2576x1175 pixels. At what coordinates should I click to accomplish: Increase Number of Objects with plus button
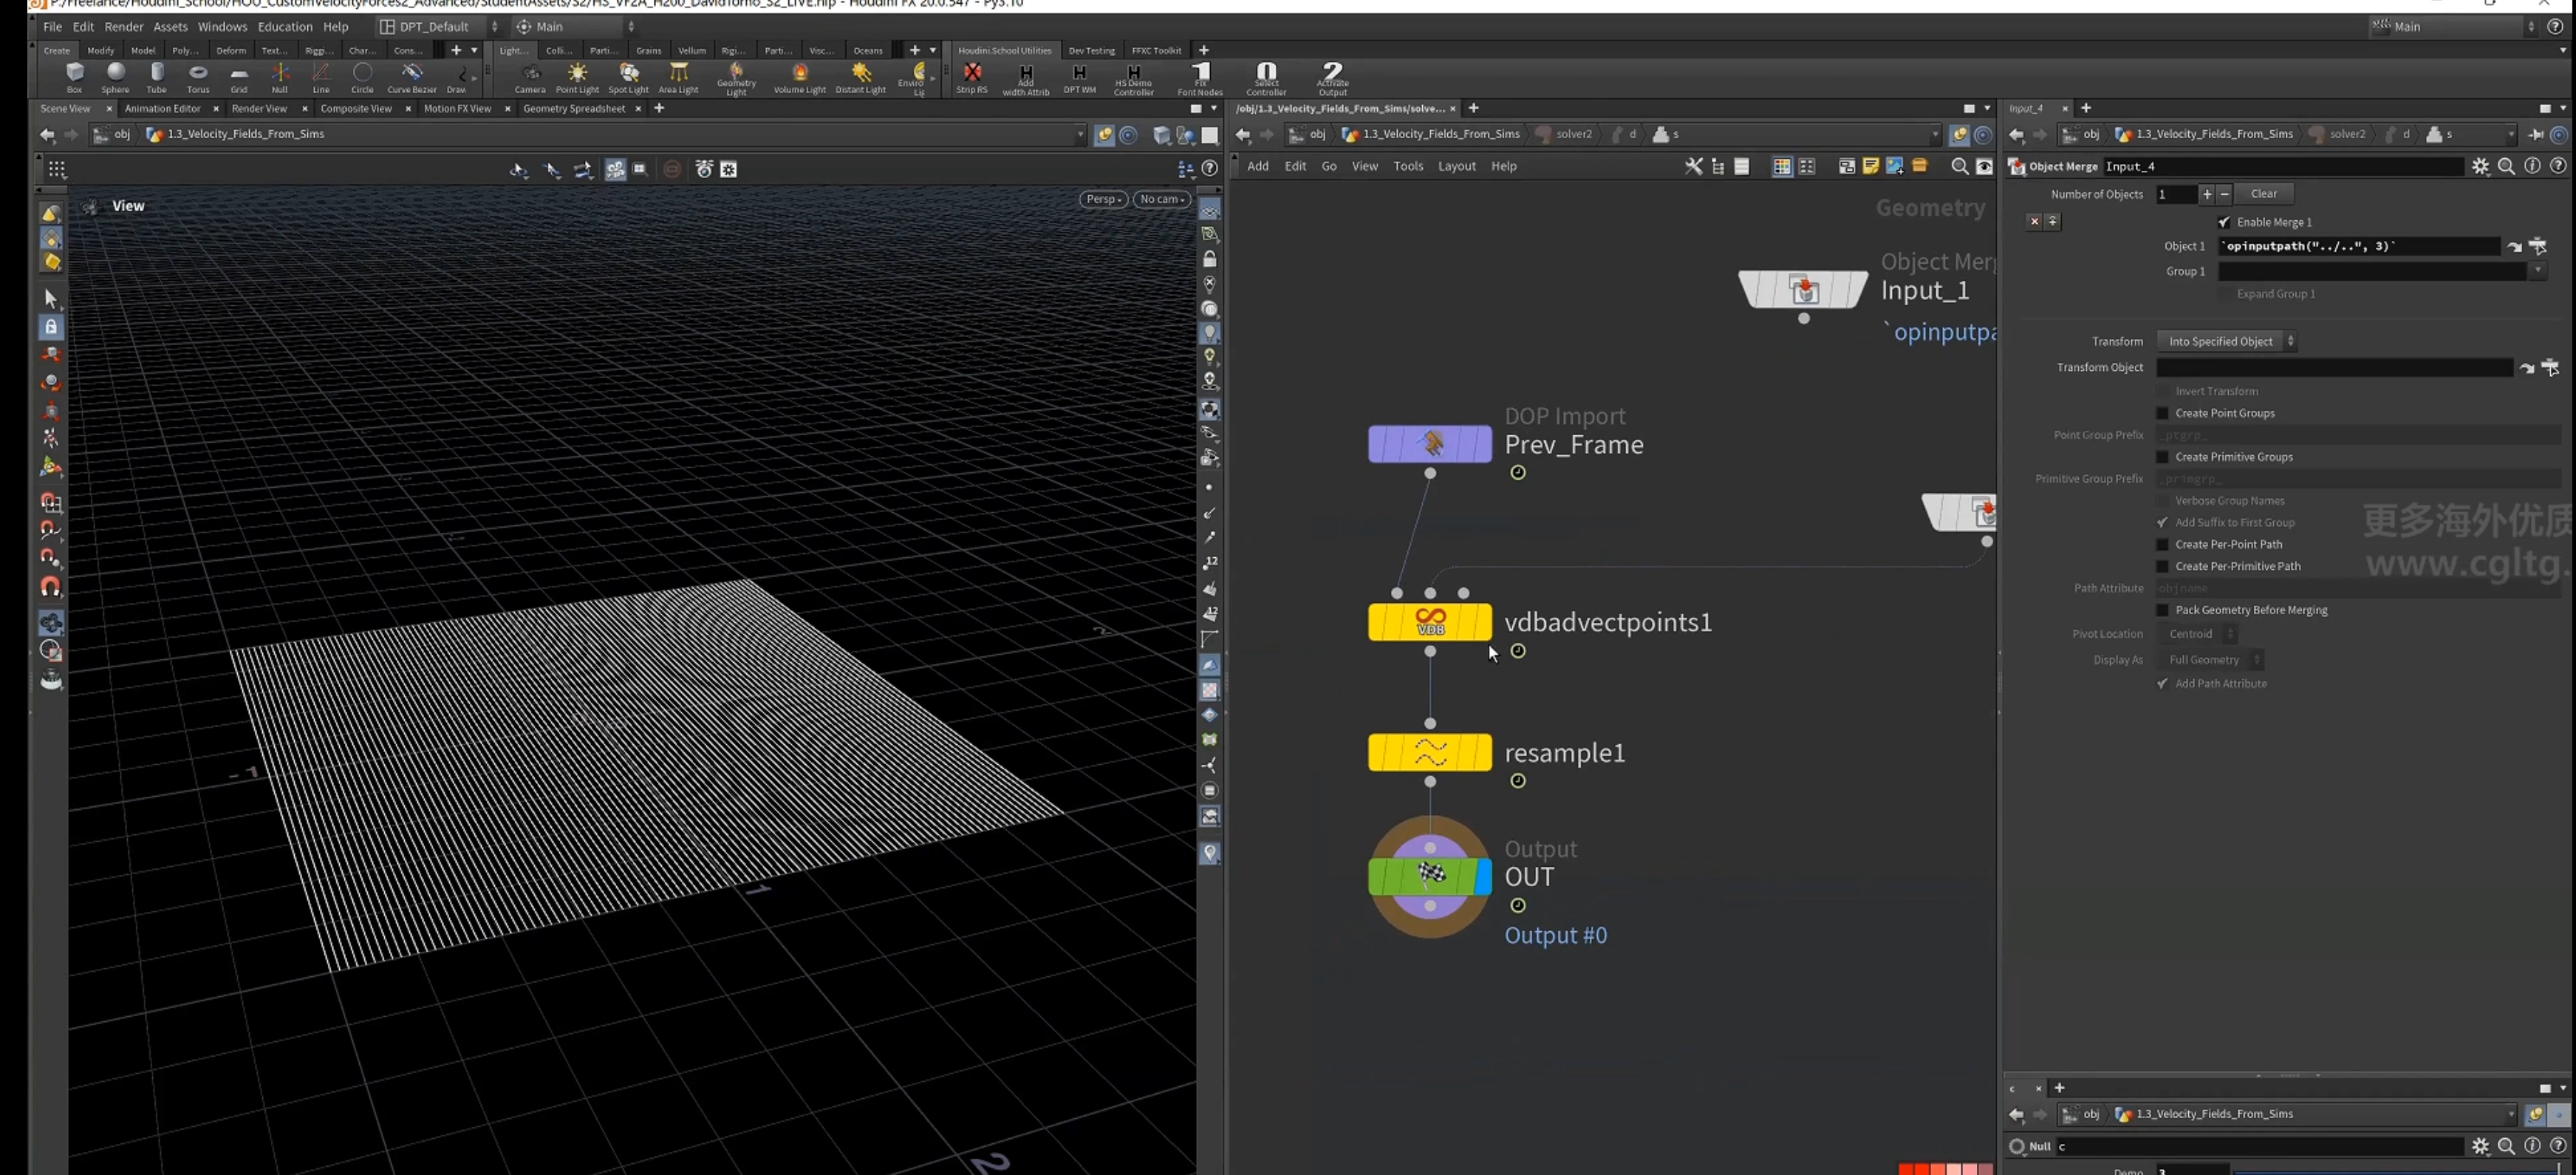pyautogui.click(x=2206, y=194)
